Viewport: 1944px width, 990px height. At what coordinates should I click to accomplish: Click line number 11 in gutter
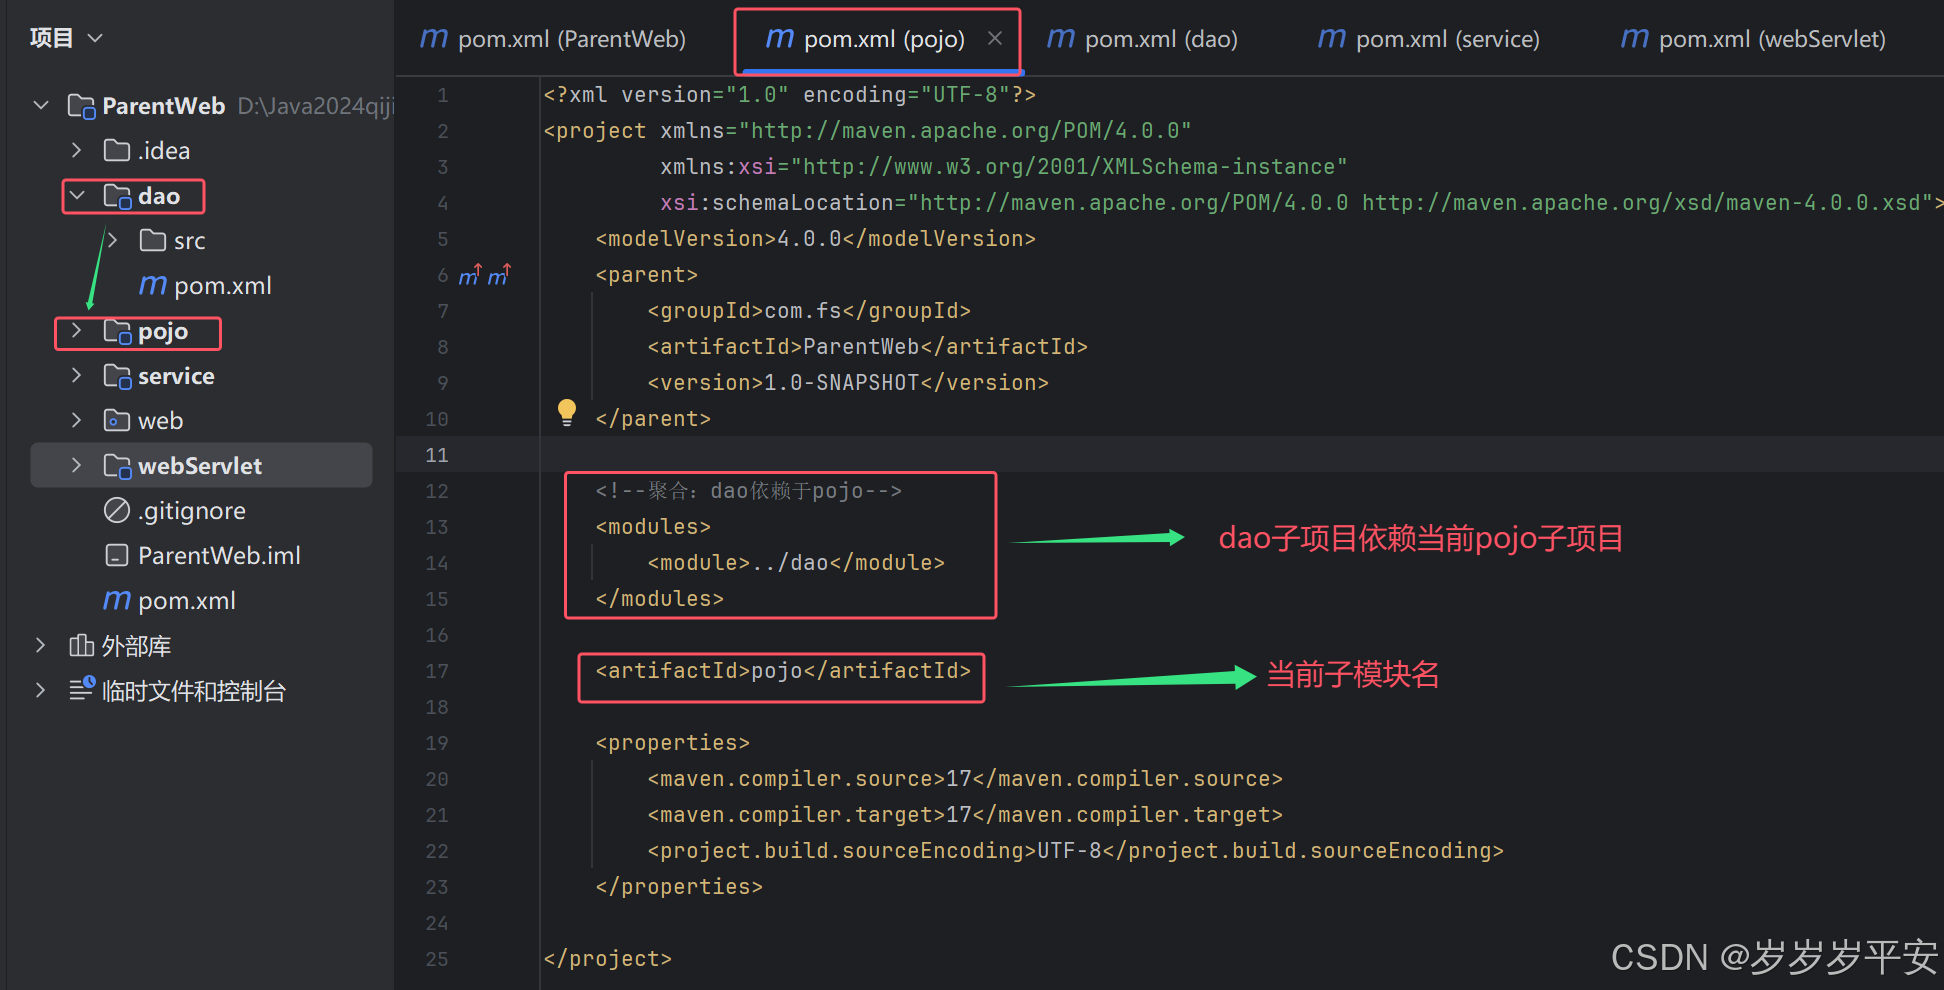tap(437, 455)
